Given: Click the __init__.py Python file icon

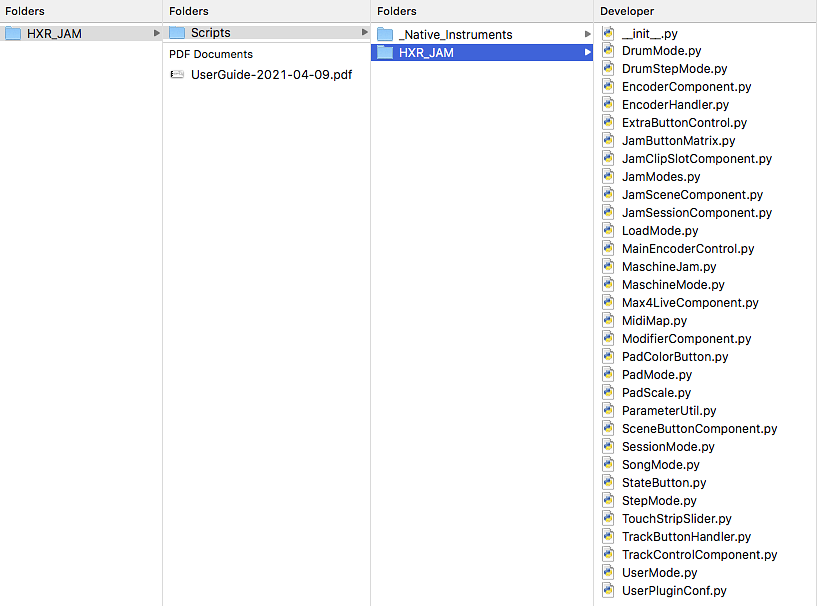Looking at the screenshot, I should (608, 33).
